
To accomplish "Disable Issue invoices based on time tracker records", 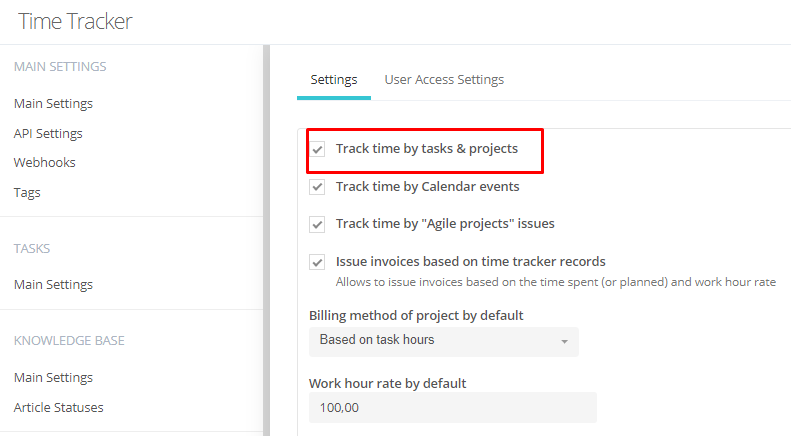I will pyautogui.click(x=317, y=262).
